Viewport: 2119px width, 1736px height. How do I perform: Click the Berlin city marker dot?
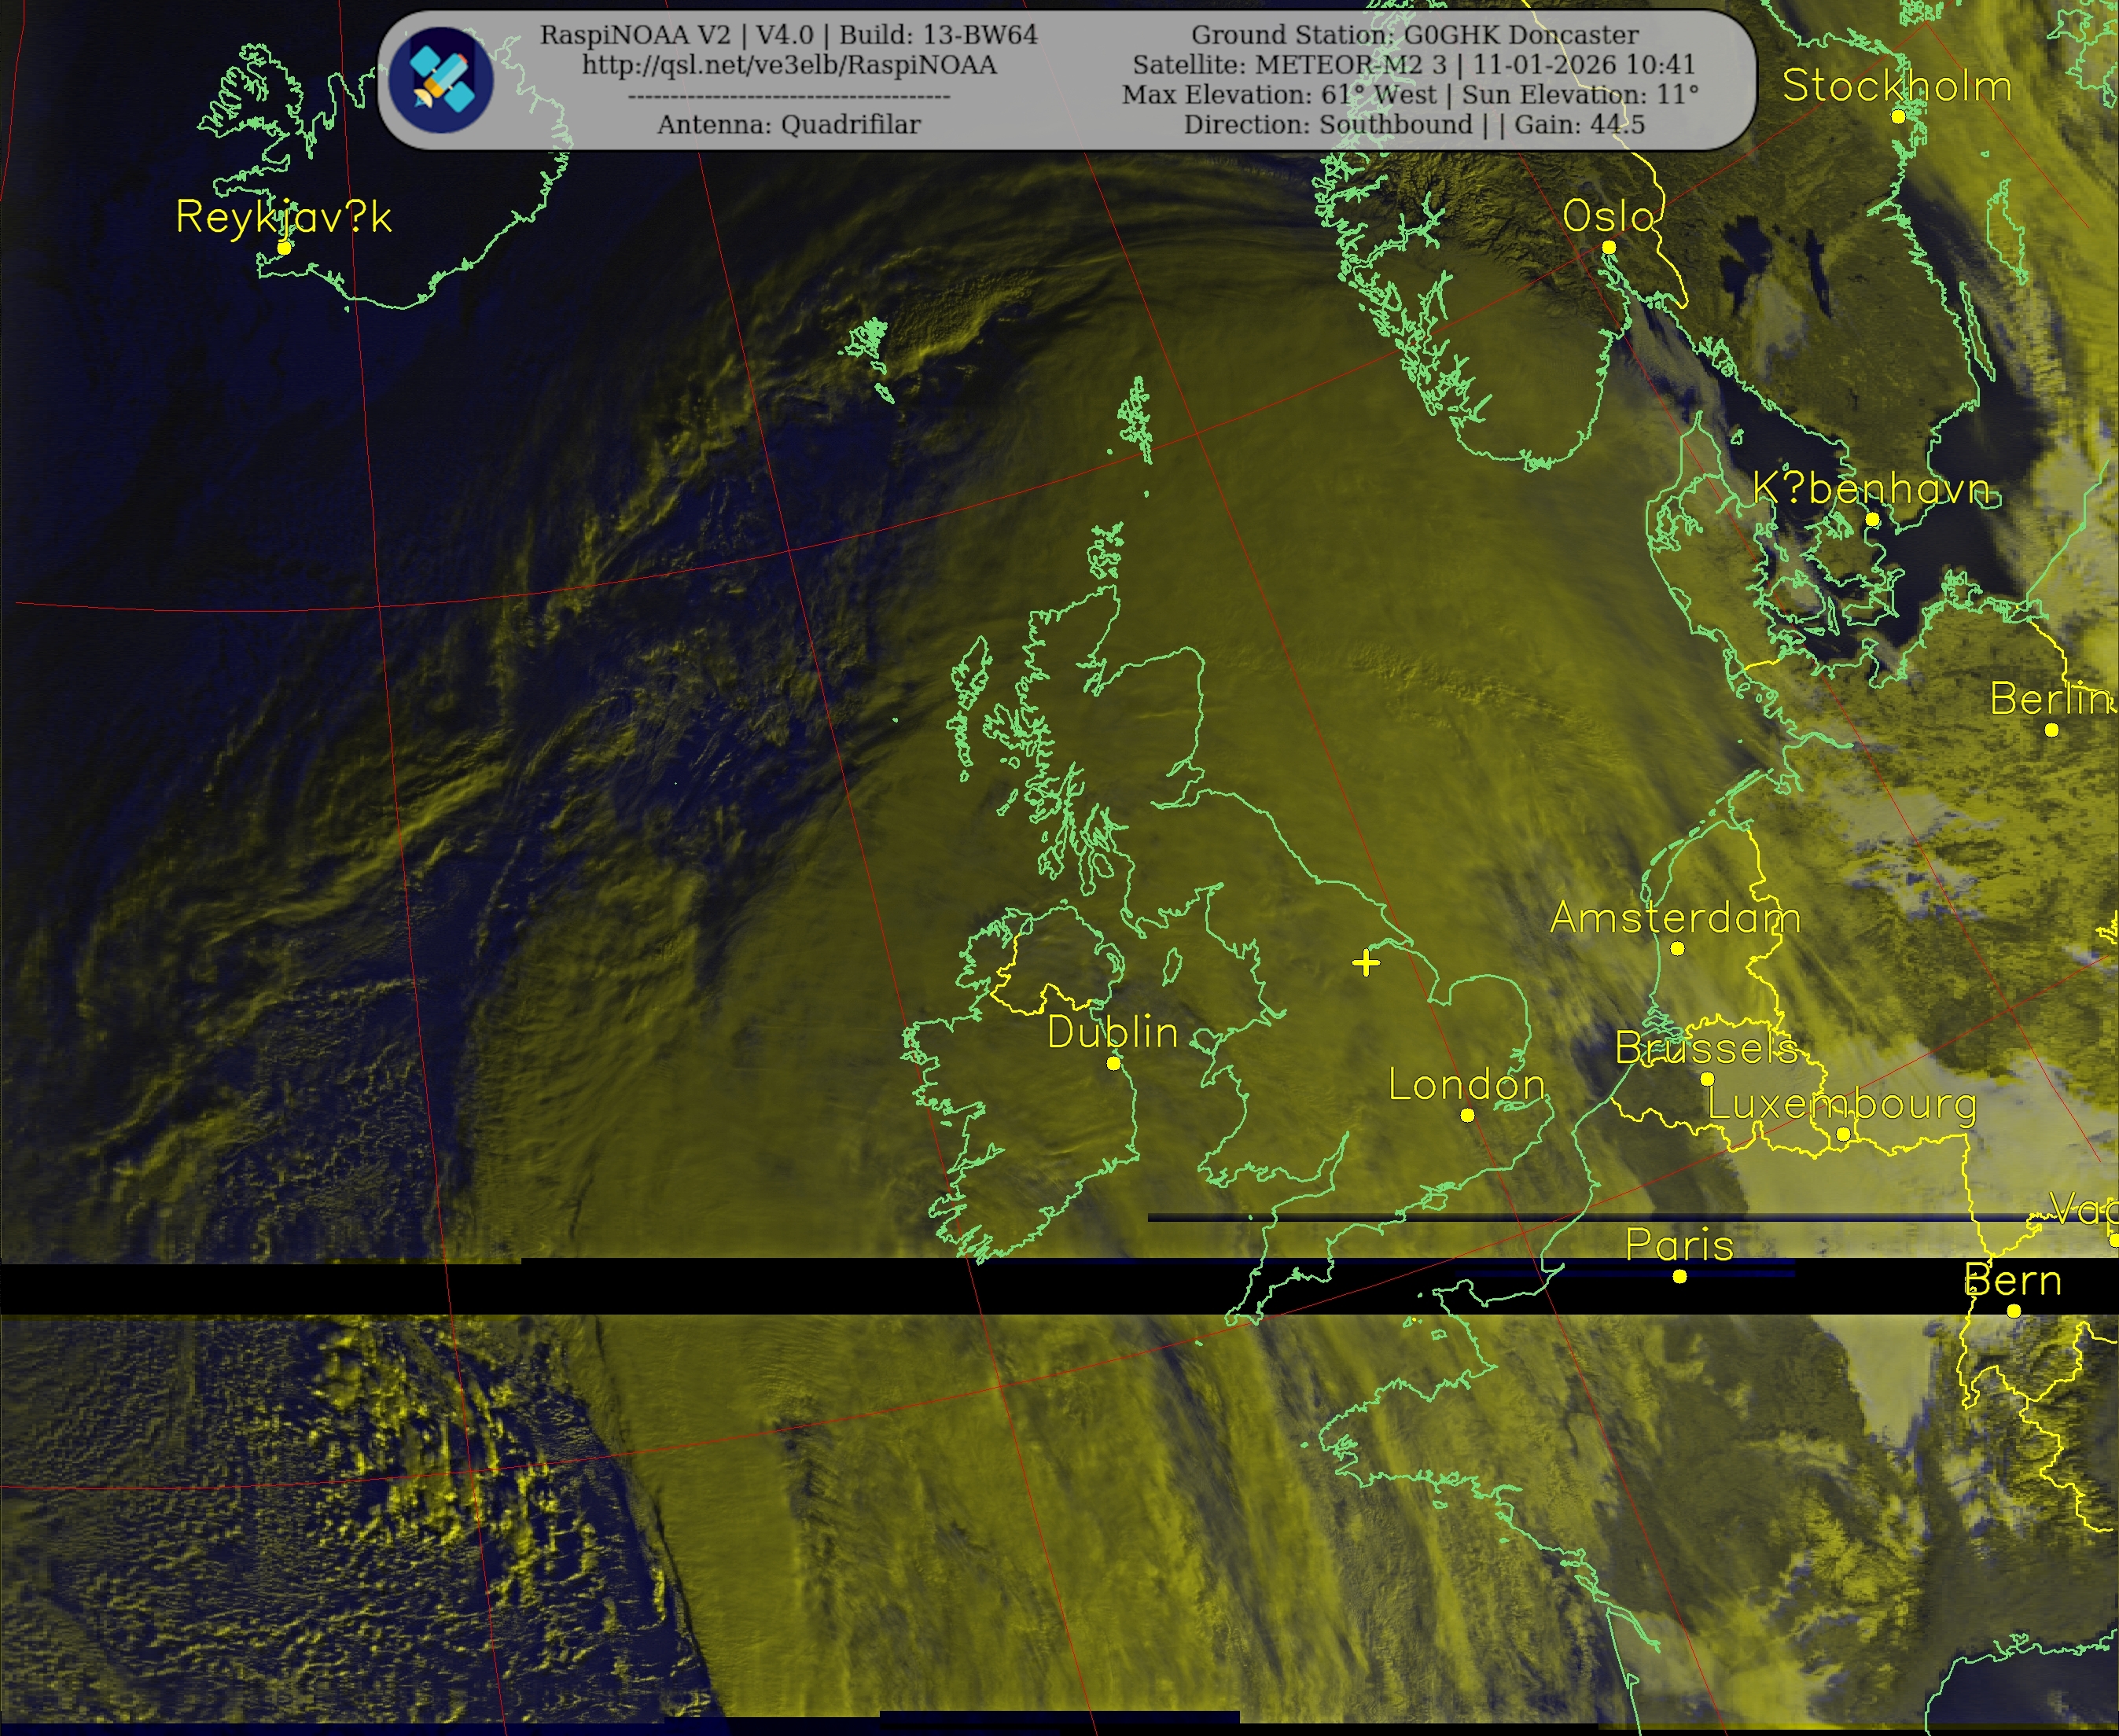pos(2051,730)
